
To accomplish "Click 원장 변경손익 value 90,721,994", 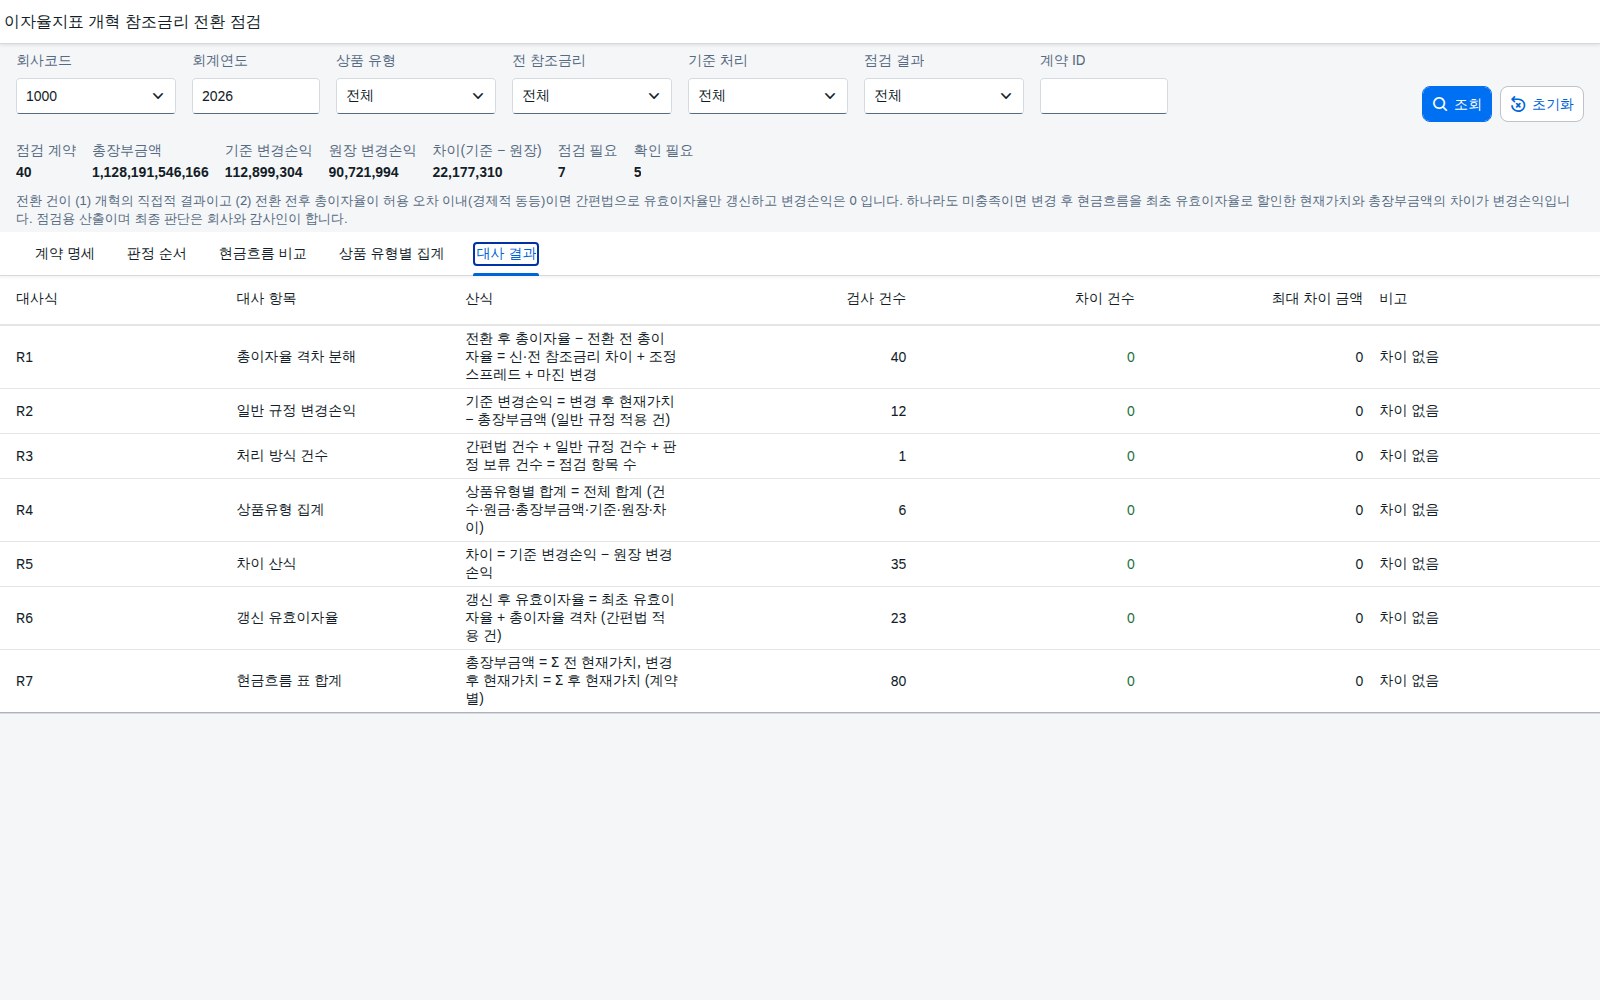I will point(364,172).
